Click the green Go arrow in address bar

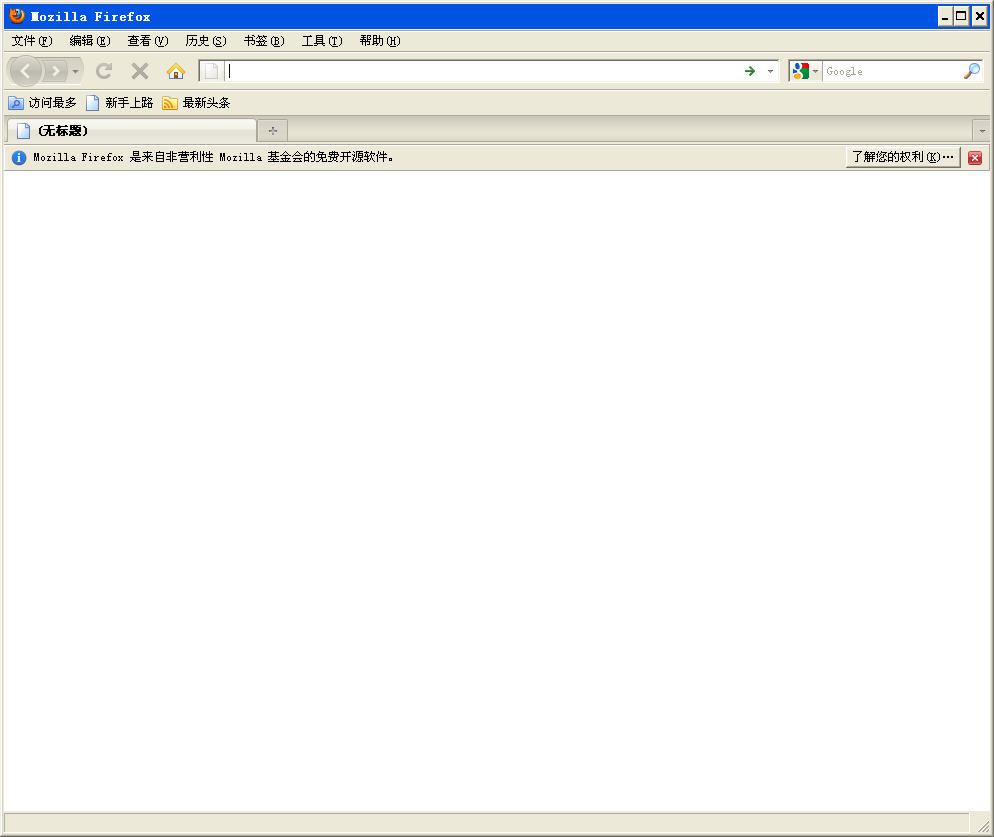(750, 71)
